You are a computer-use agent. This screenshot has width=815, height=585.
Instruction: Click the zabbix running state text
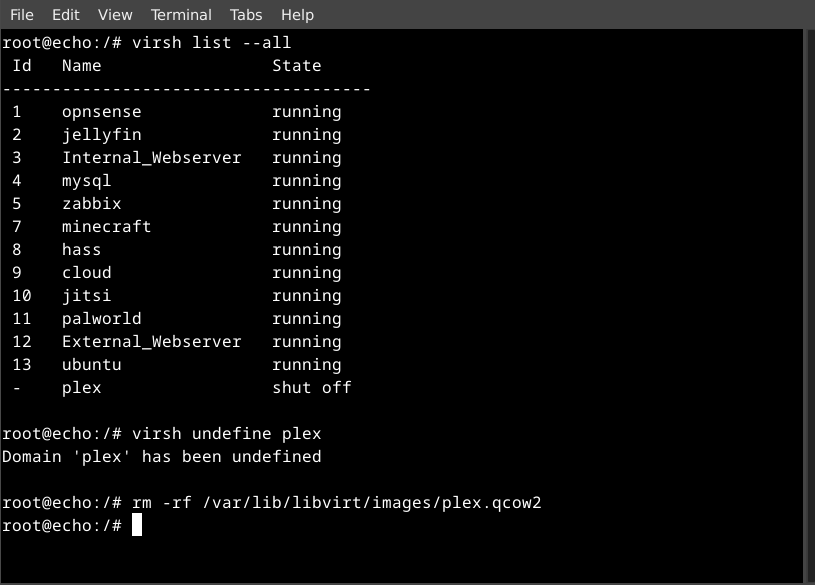tap(307, 203)
